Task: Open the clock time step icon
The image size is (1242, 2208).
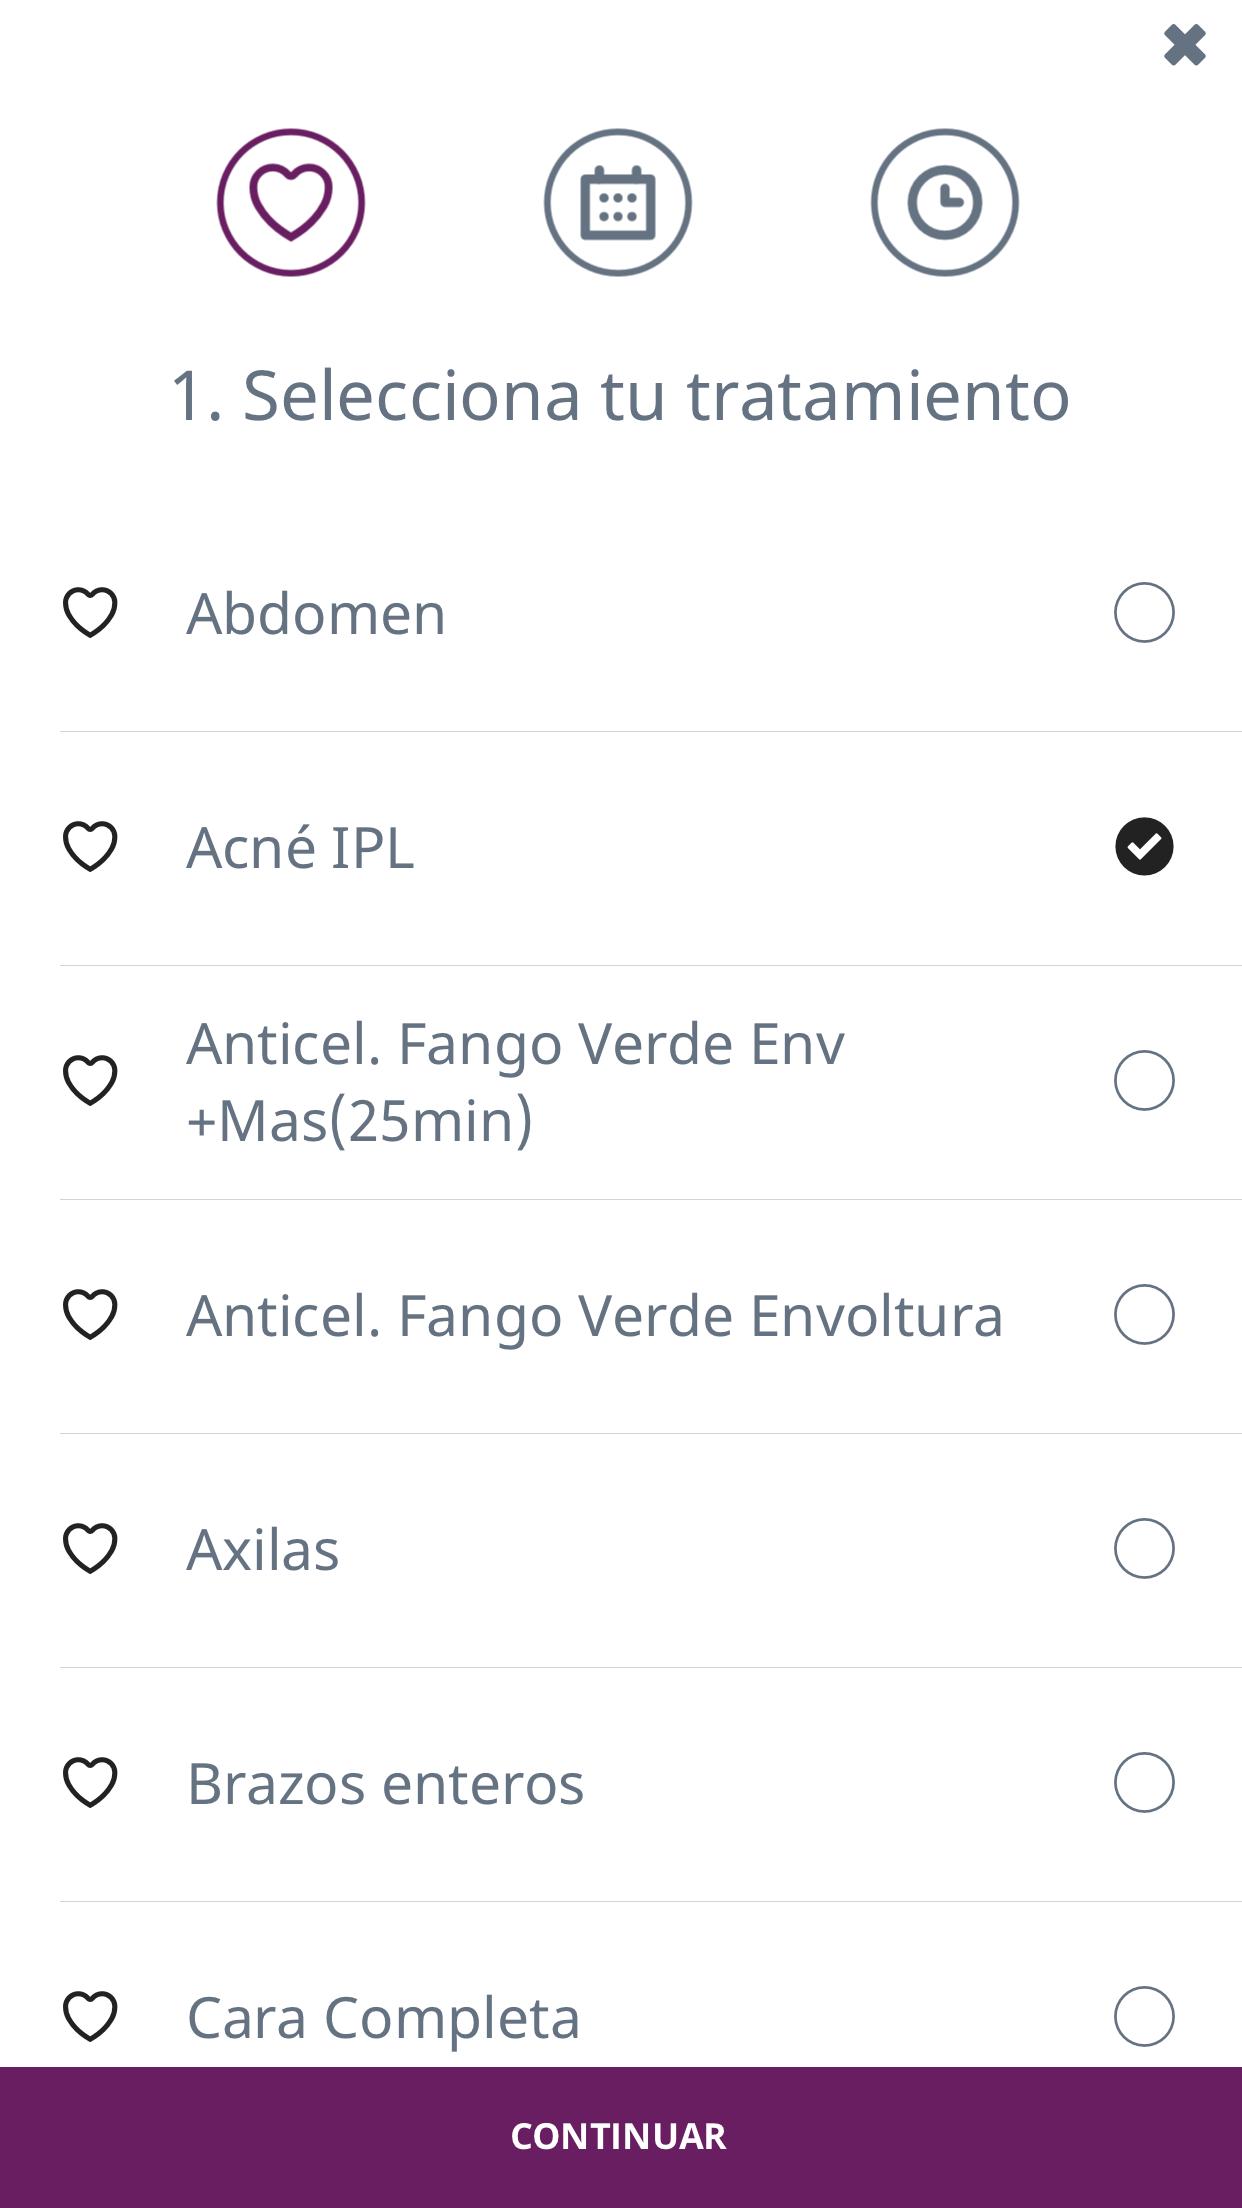Action: [945, 202]
